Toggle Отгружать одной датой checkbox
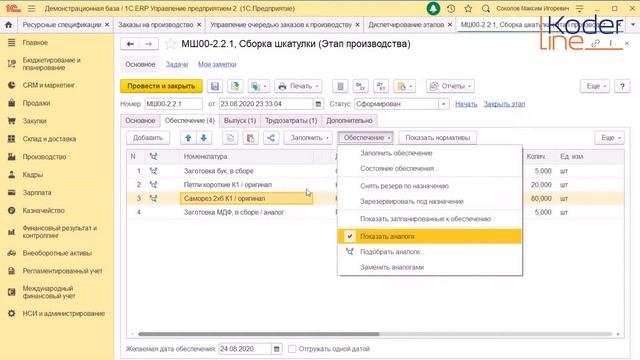Screen dimensions: 640x360 292,349
